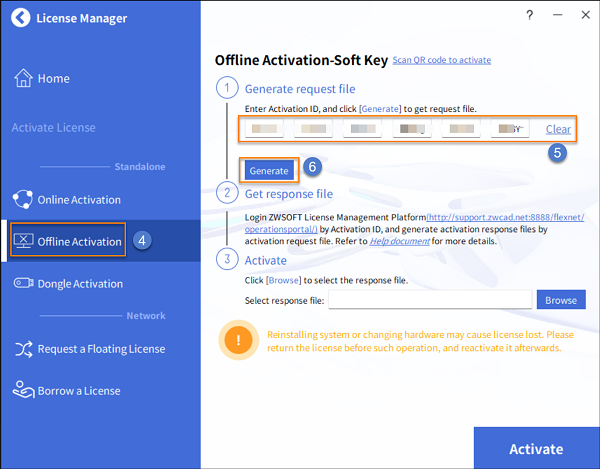Click the Select response file input field
The width and height of the screenshot is (600, 469).
[430, 300]
